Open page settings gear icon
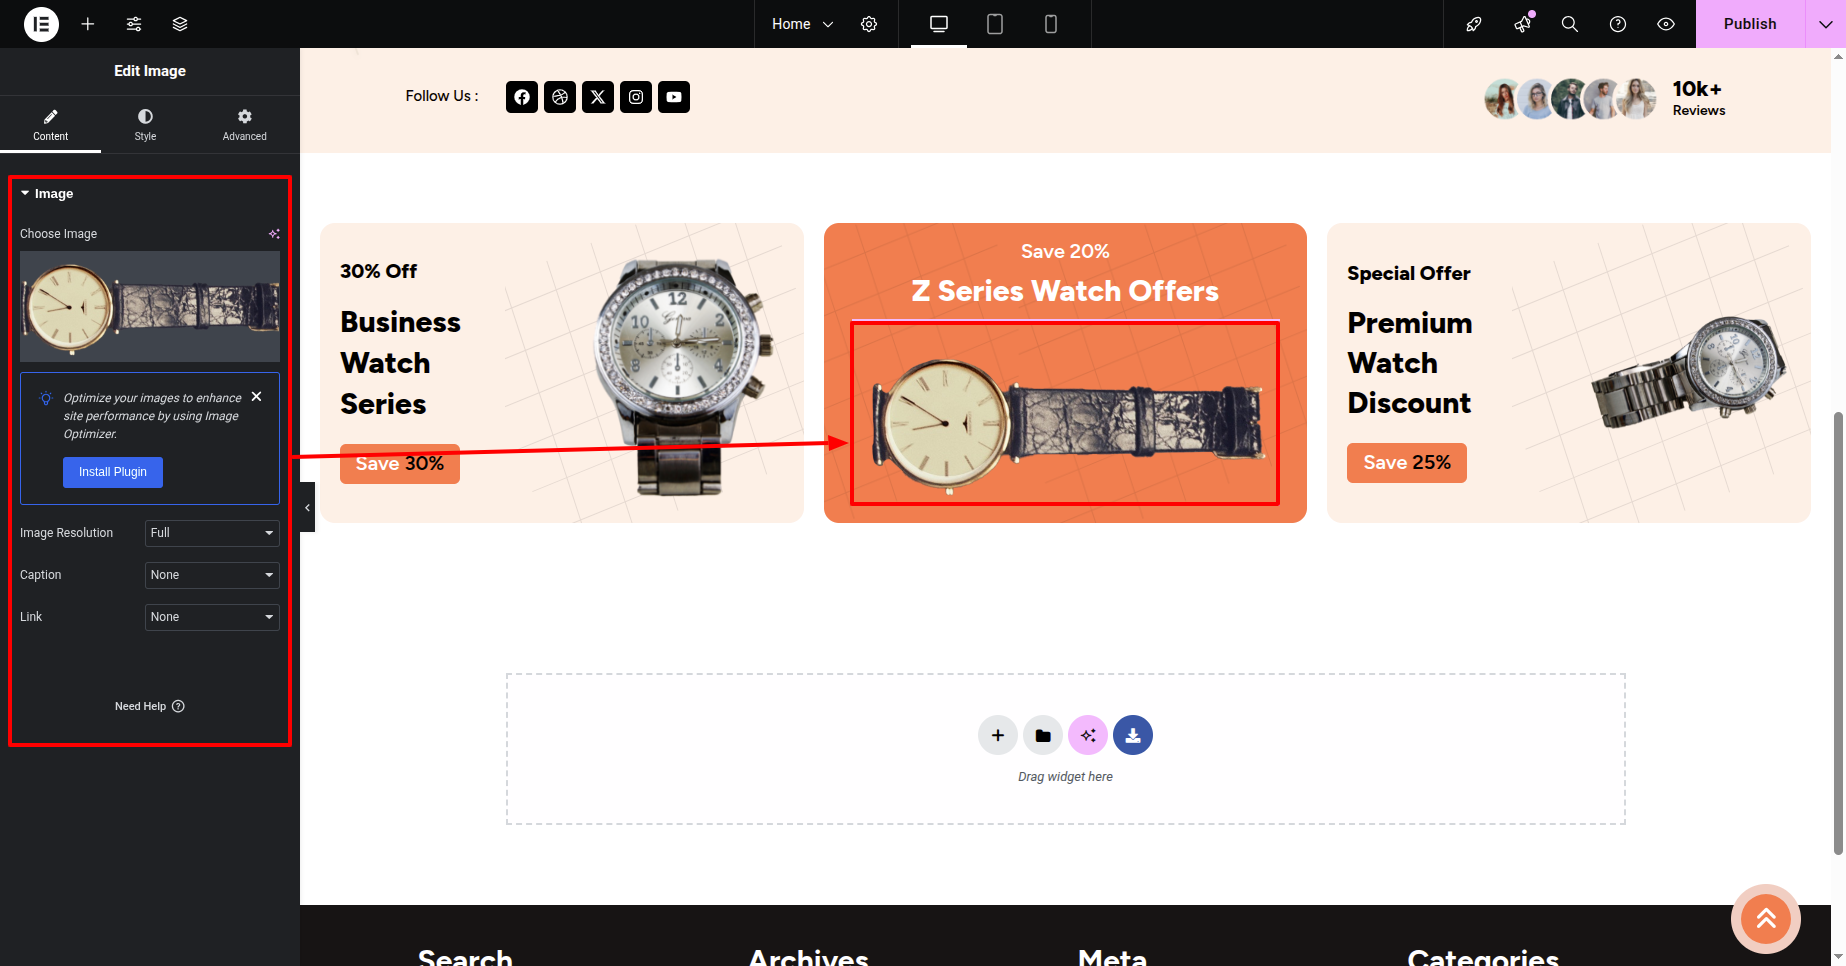Screen dimensions: 1846x966 pos(869,24)
